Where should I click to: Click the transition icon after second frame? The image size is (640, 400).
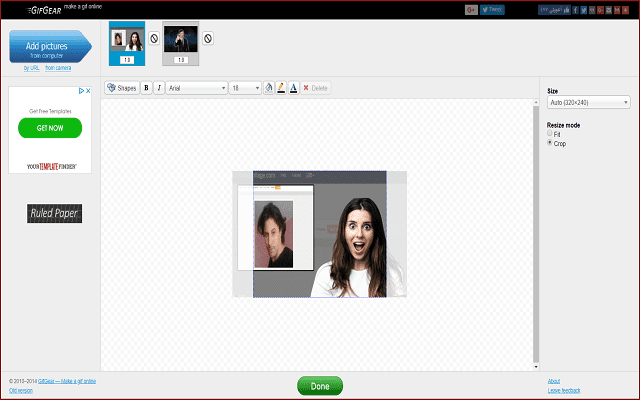click(208, 39)
